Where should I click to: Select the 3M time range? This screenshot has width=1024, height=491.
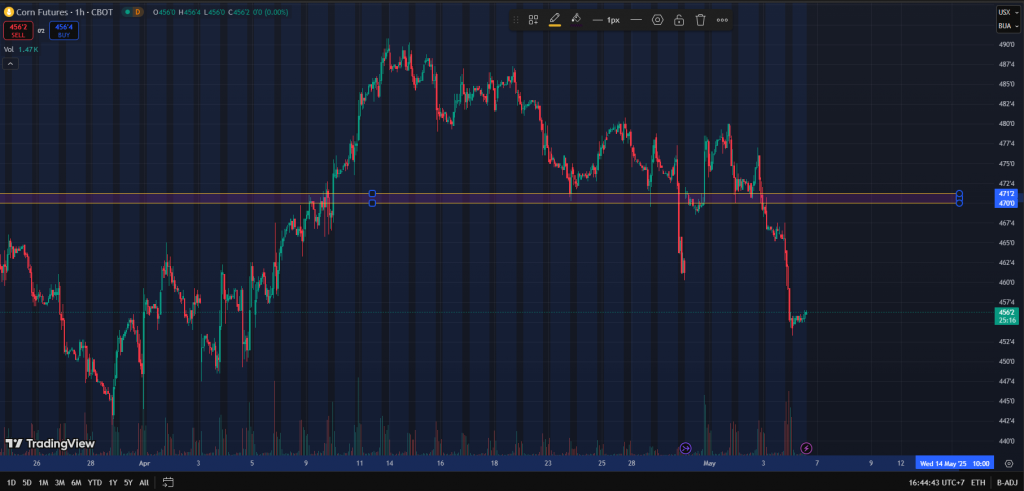(x=59, y=483)
